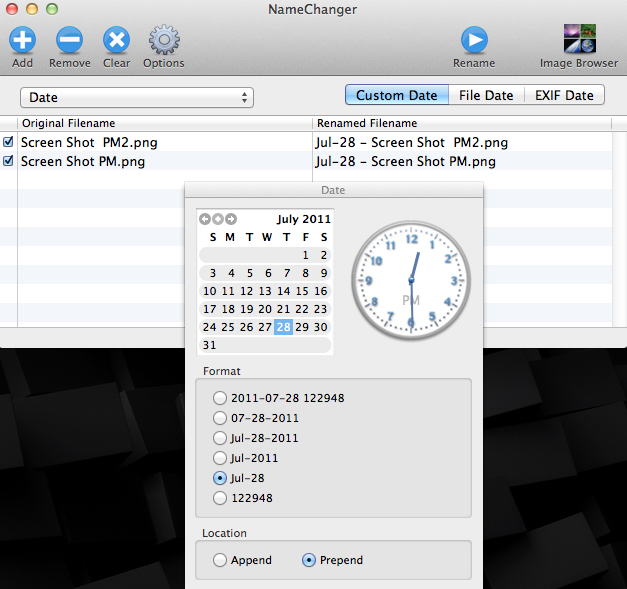Select July 31 in the calendar

point(210,345)
